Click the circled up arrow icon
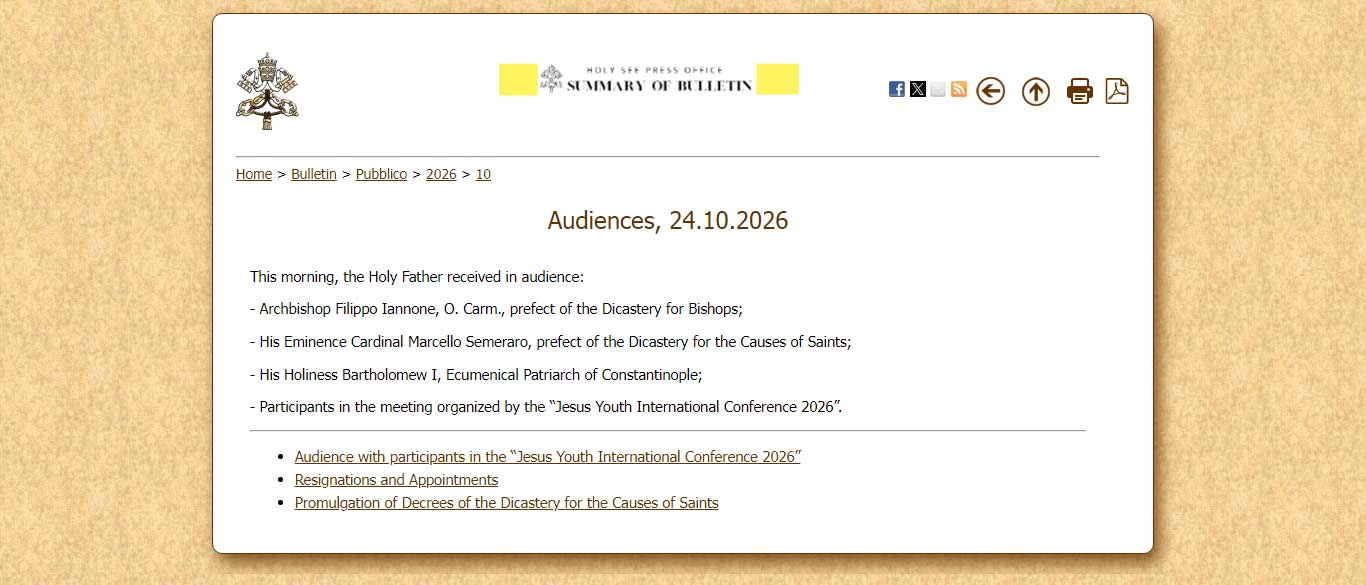Viewport: 1366px width, 585px height. coord(1036,92)
